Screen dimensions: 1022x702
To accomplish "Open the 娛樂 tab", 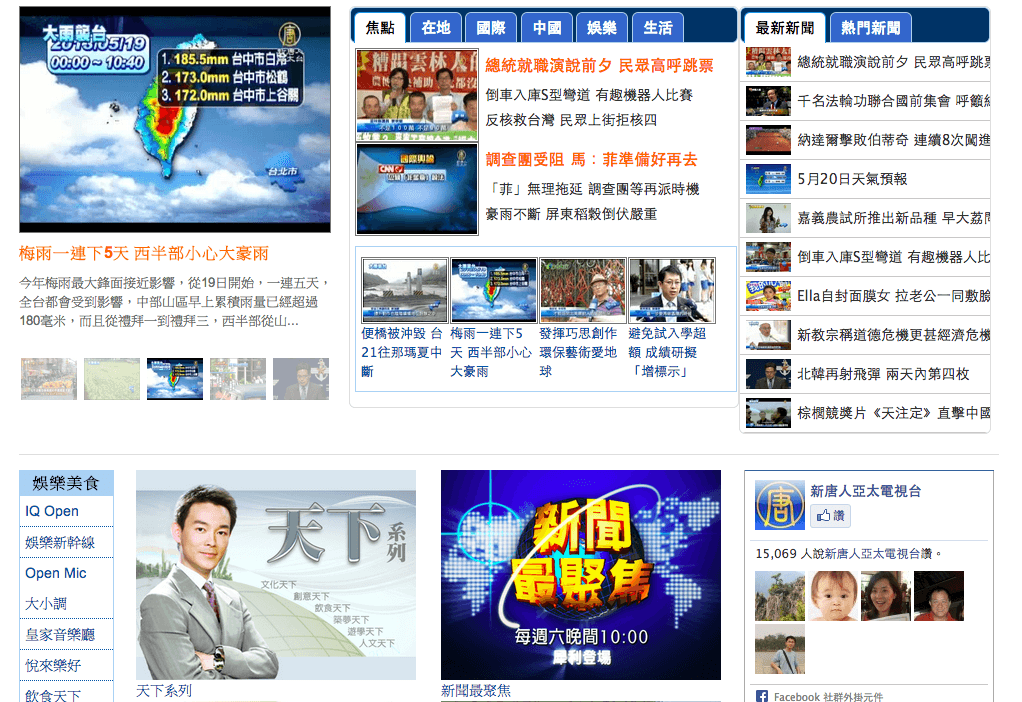I will pos(601,26).
